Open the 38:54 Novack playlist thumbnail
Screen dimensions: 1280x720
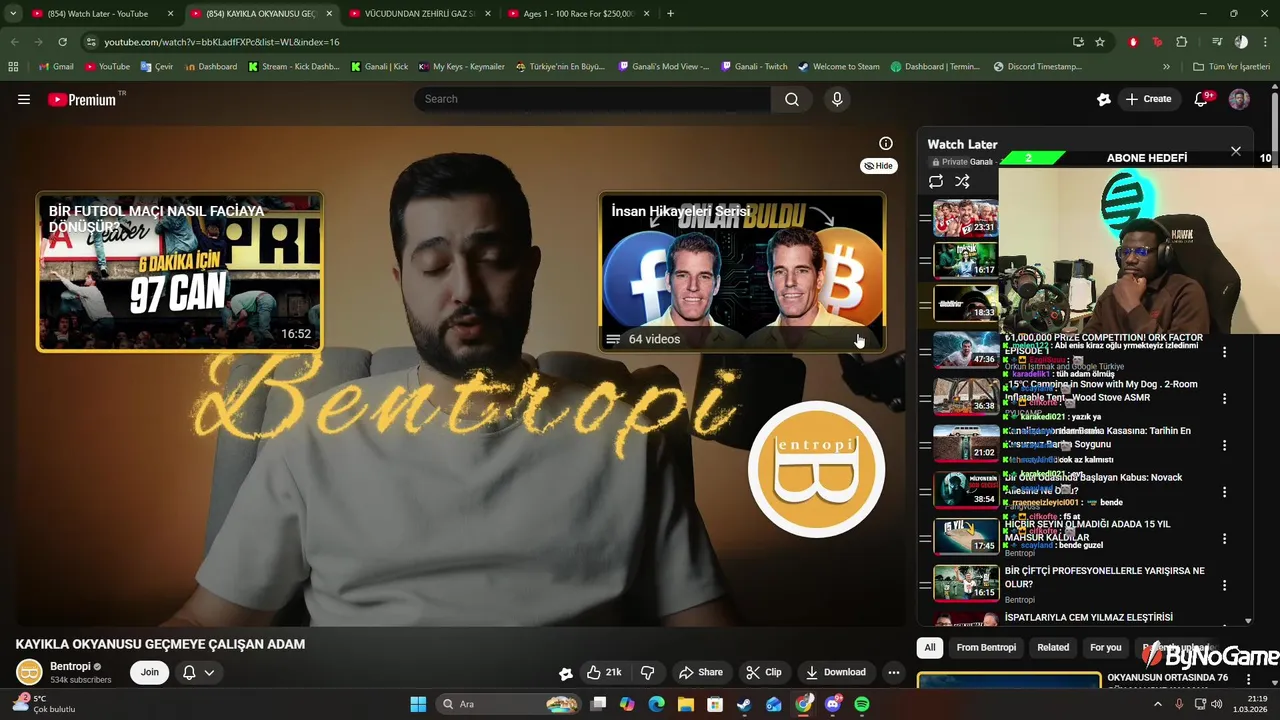[966, 490]
